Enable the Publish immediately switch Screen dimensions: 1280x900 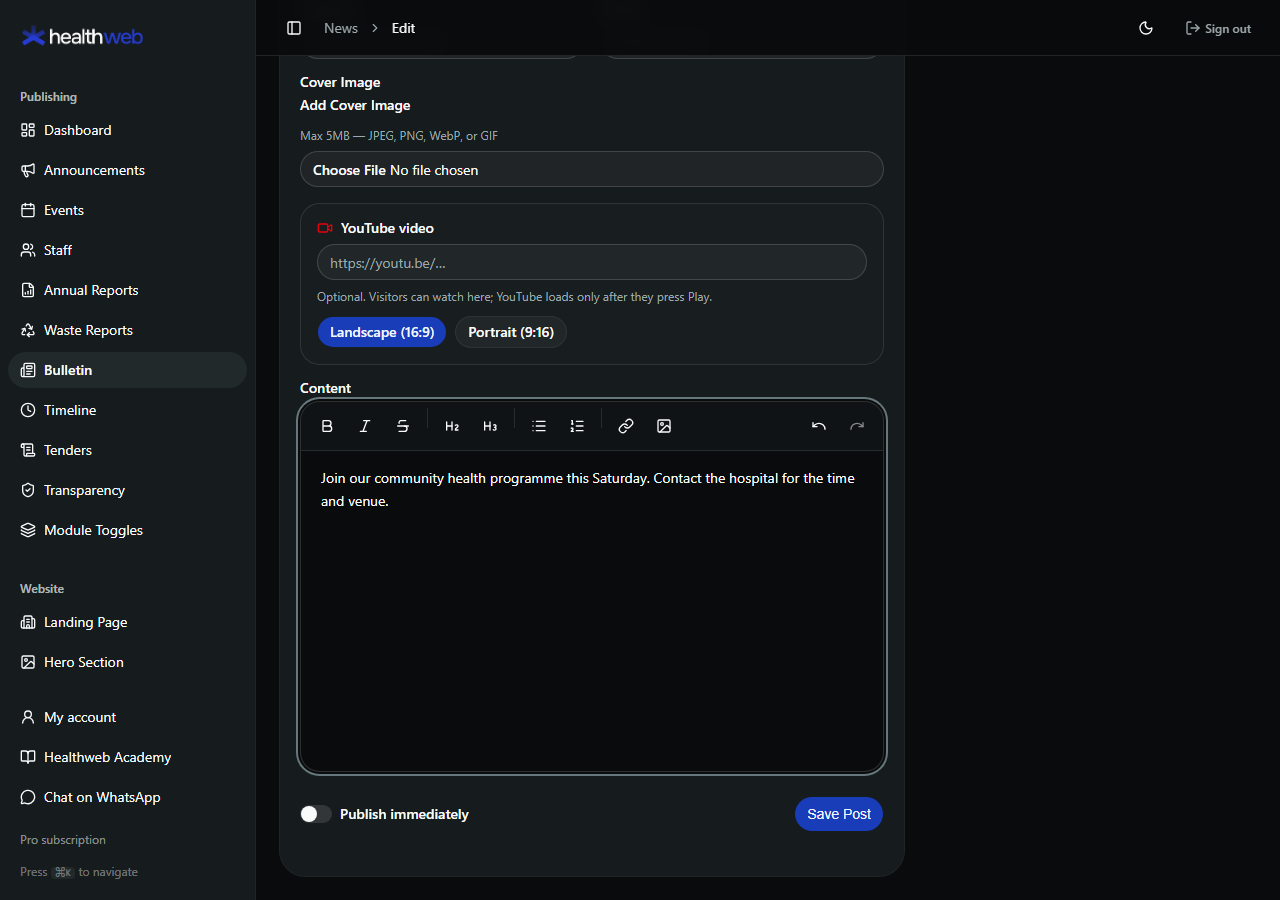(x=316, y=814)
